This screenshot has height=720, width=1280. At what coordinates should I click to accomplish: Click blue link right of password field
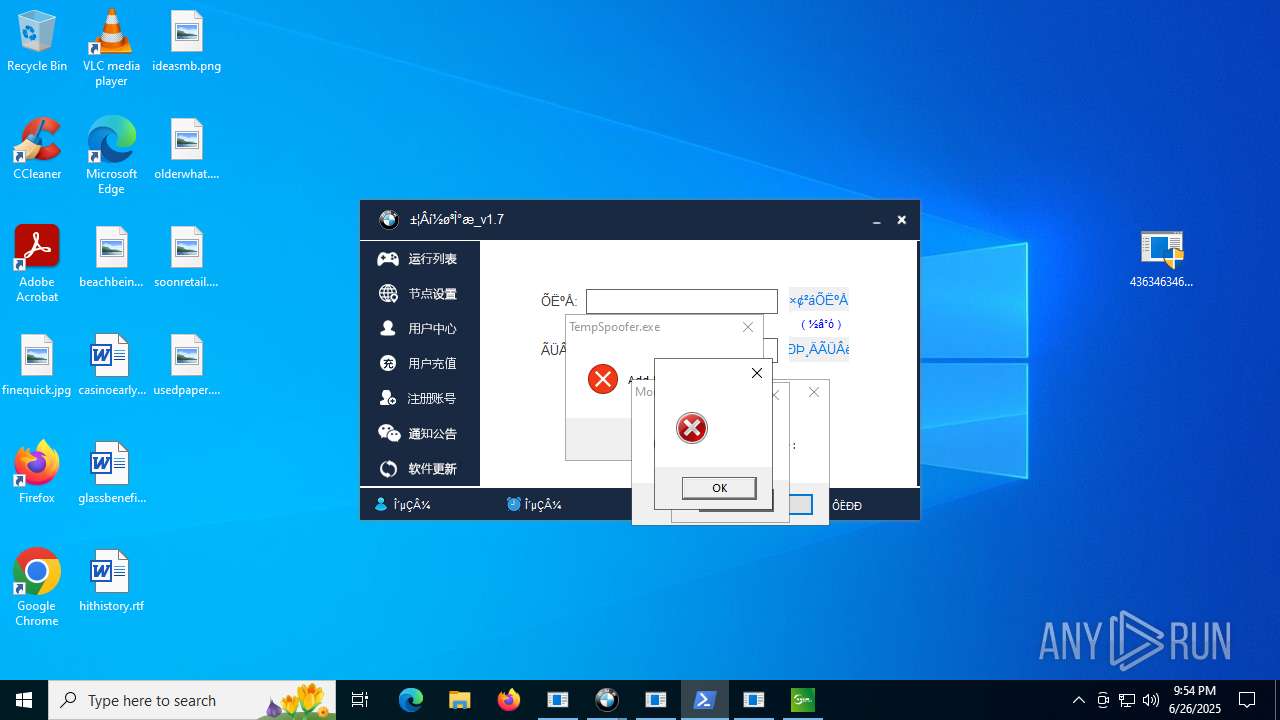point(818,349)
